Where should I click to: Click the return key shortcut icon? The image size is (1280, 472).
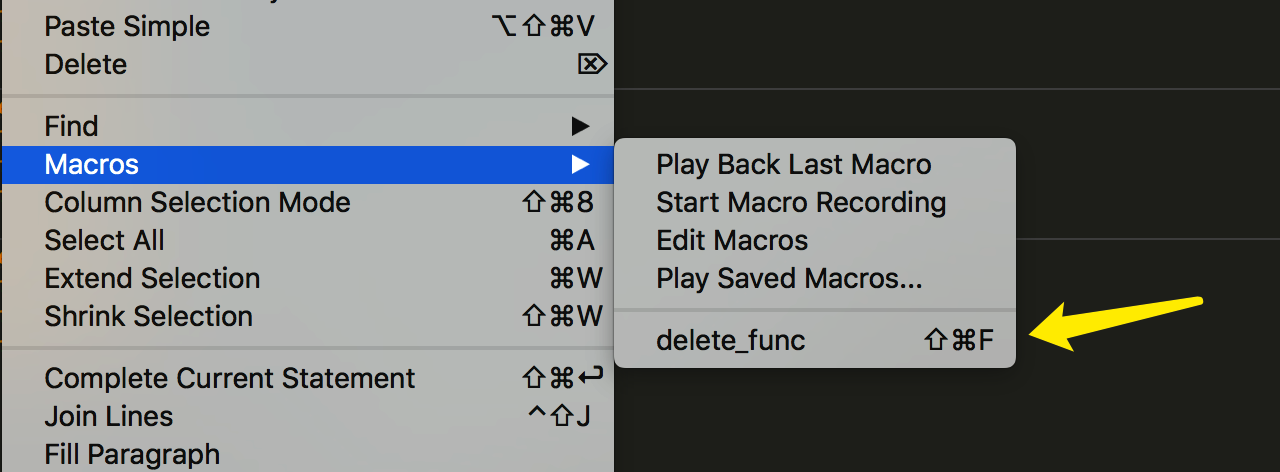(x=591, y=379)
